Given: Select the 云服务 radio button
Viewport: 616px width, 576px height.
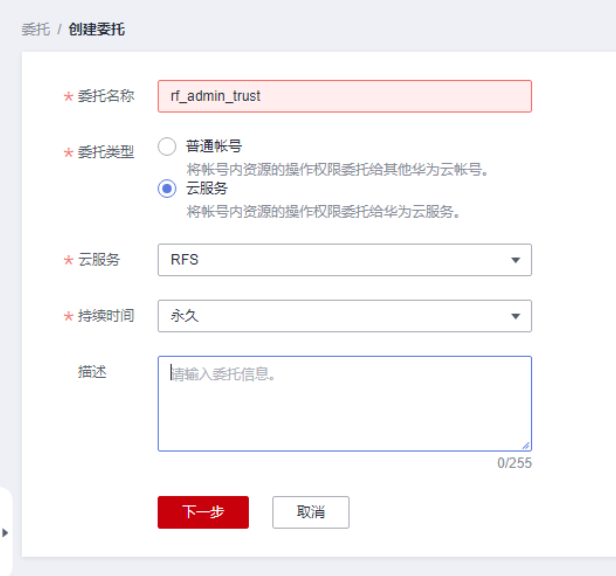Looking at the screenshot, I should 167,189.
